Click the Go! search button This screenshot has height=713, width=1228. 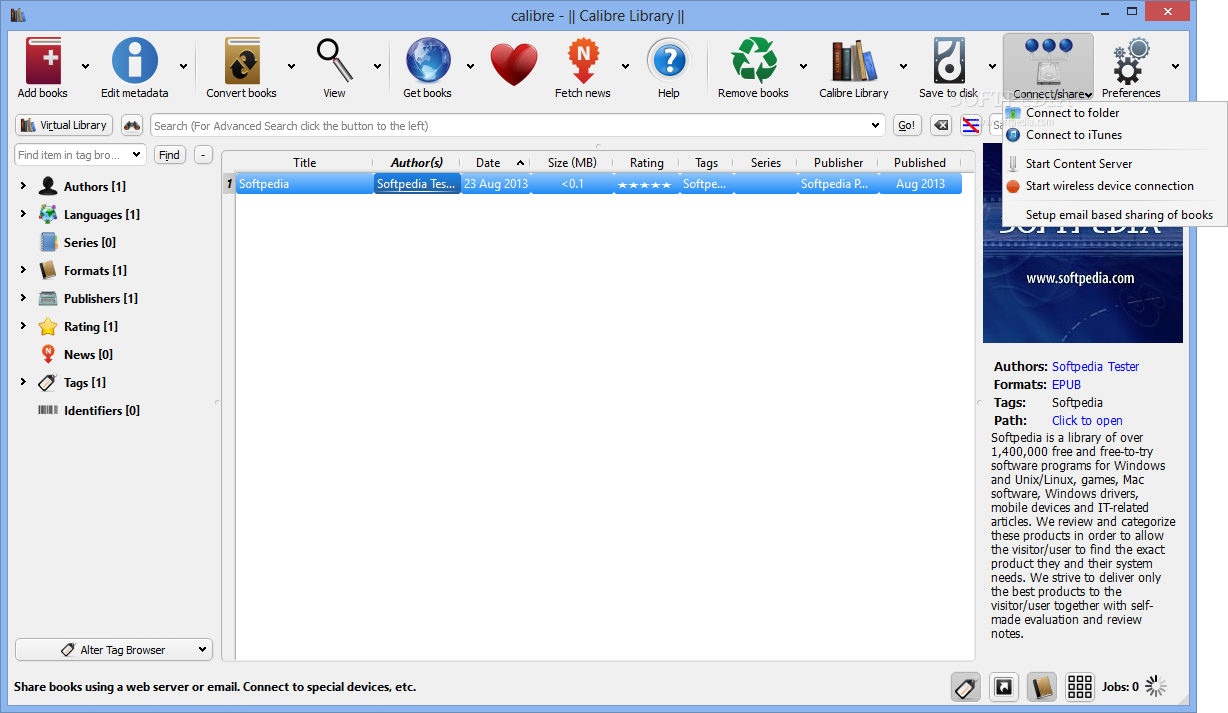907,126
